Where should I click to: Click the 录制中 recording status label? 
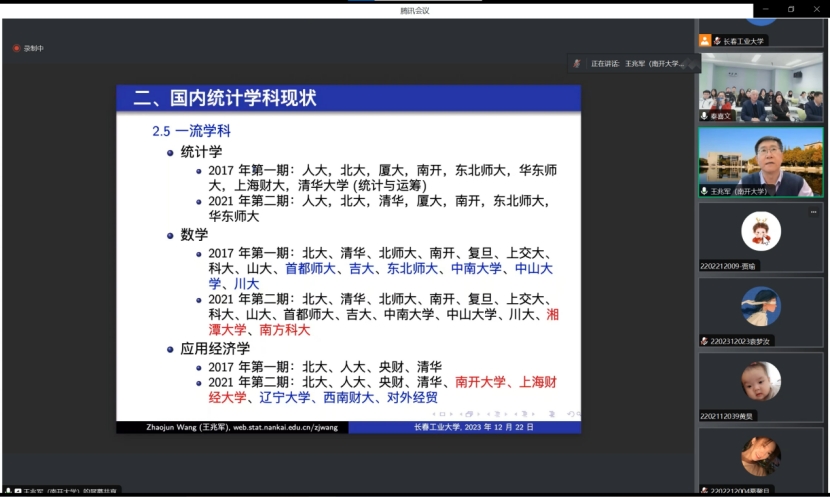[34, 48]
